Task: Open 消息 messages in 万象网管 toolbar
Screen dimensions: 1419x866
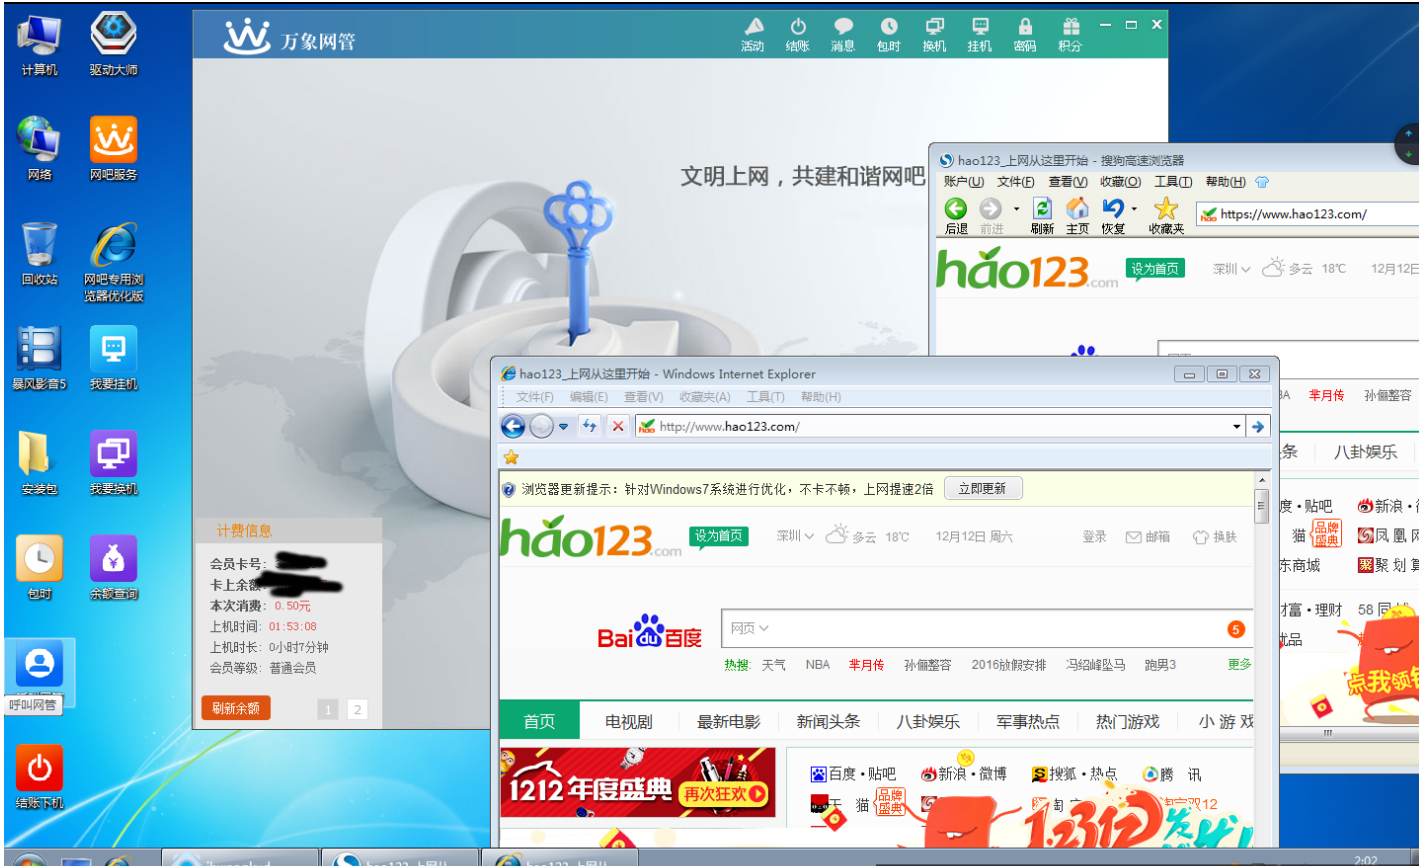Action: 843,33
